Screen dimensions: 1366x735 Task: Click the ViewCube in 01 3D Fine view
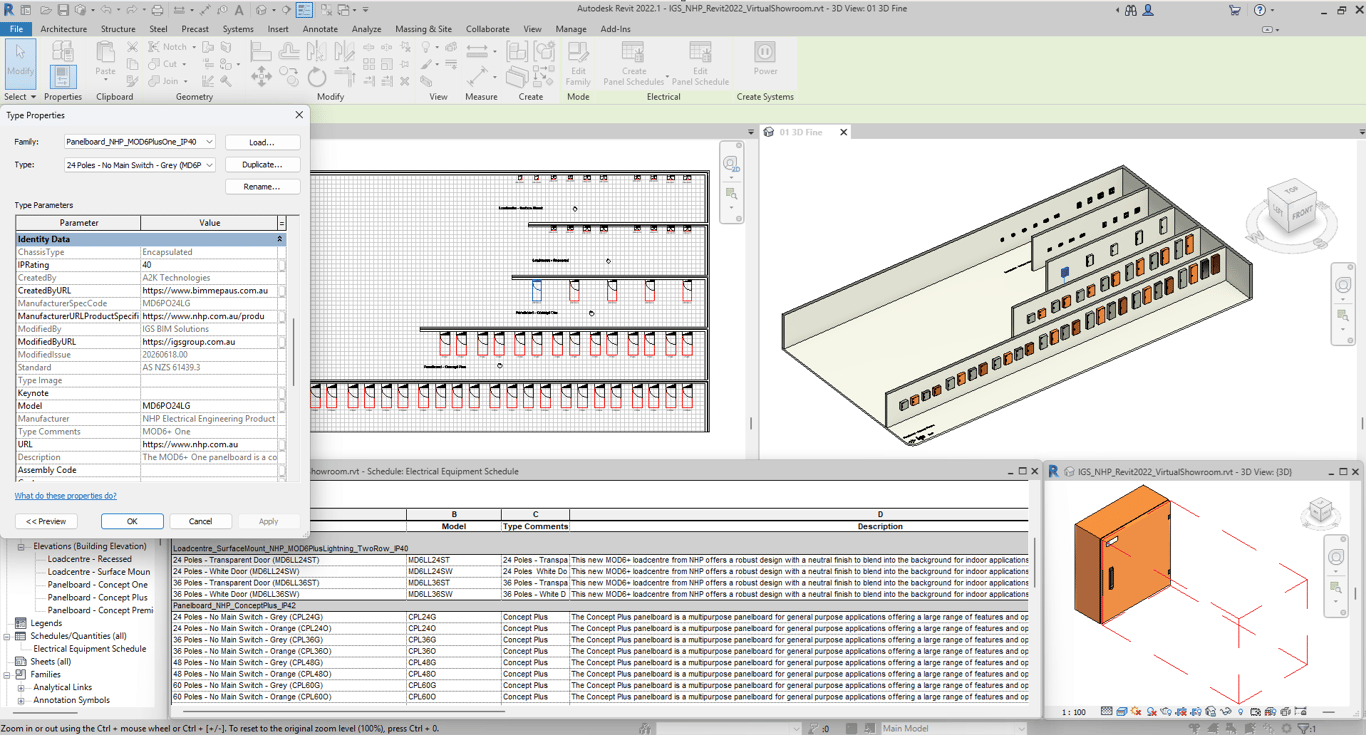coord(1292,208)
